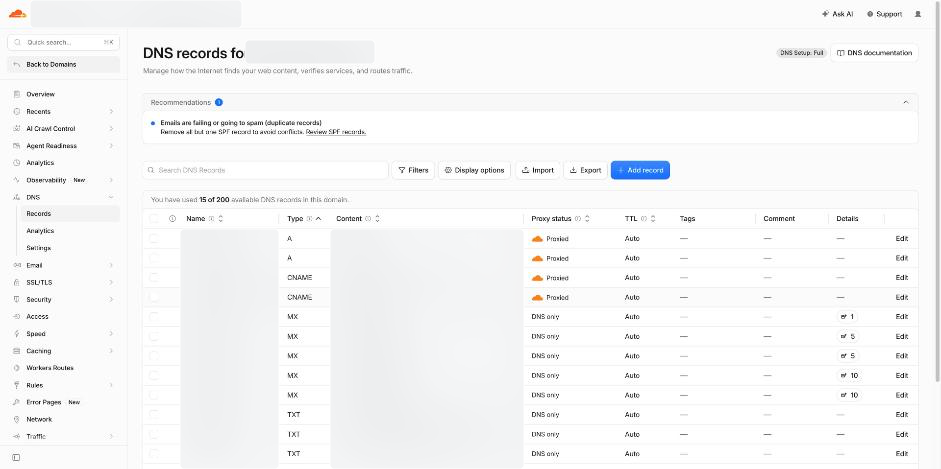Screen dimensions: 941x469
Task: Edit the MX priority 1 record
Action: [901, 317]
